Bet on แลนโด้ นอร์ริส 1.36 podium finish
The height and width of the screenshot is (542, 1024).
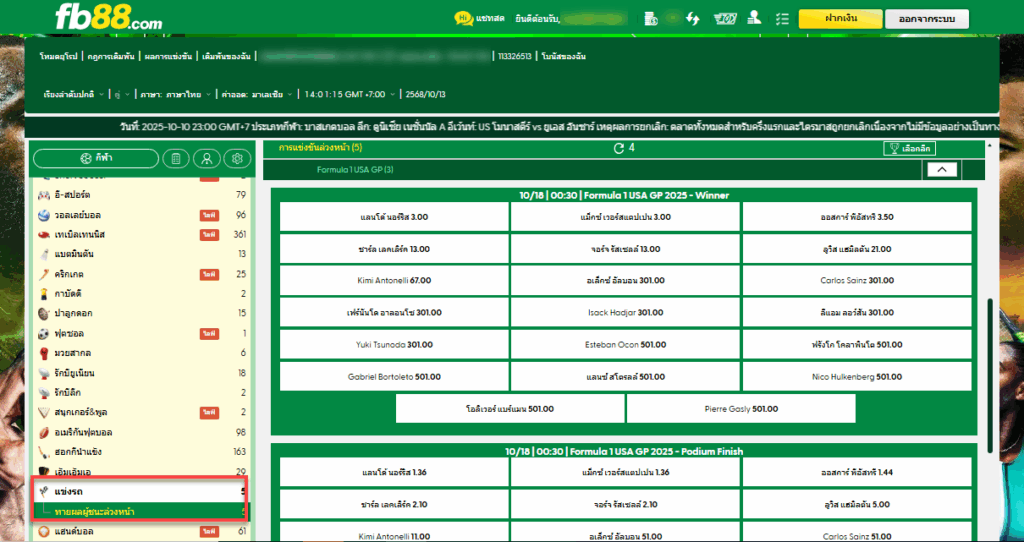click(394, 473)
